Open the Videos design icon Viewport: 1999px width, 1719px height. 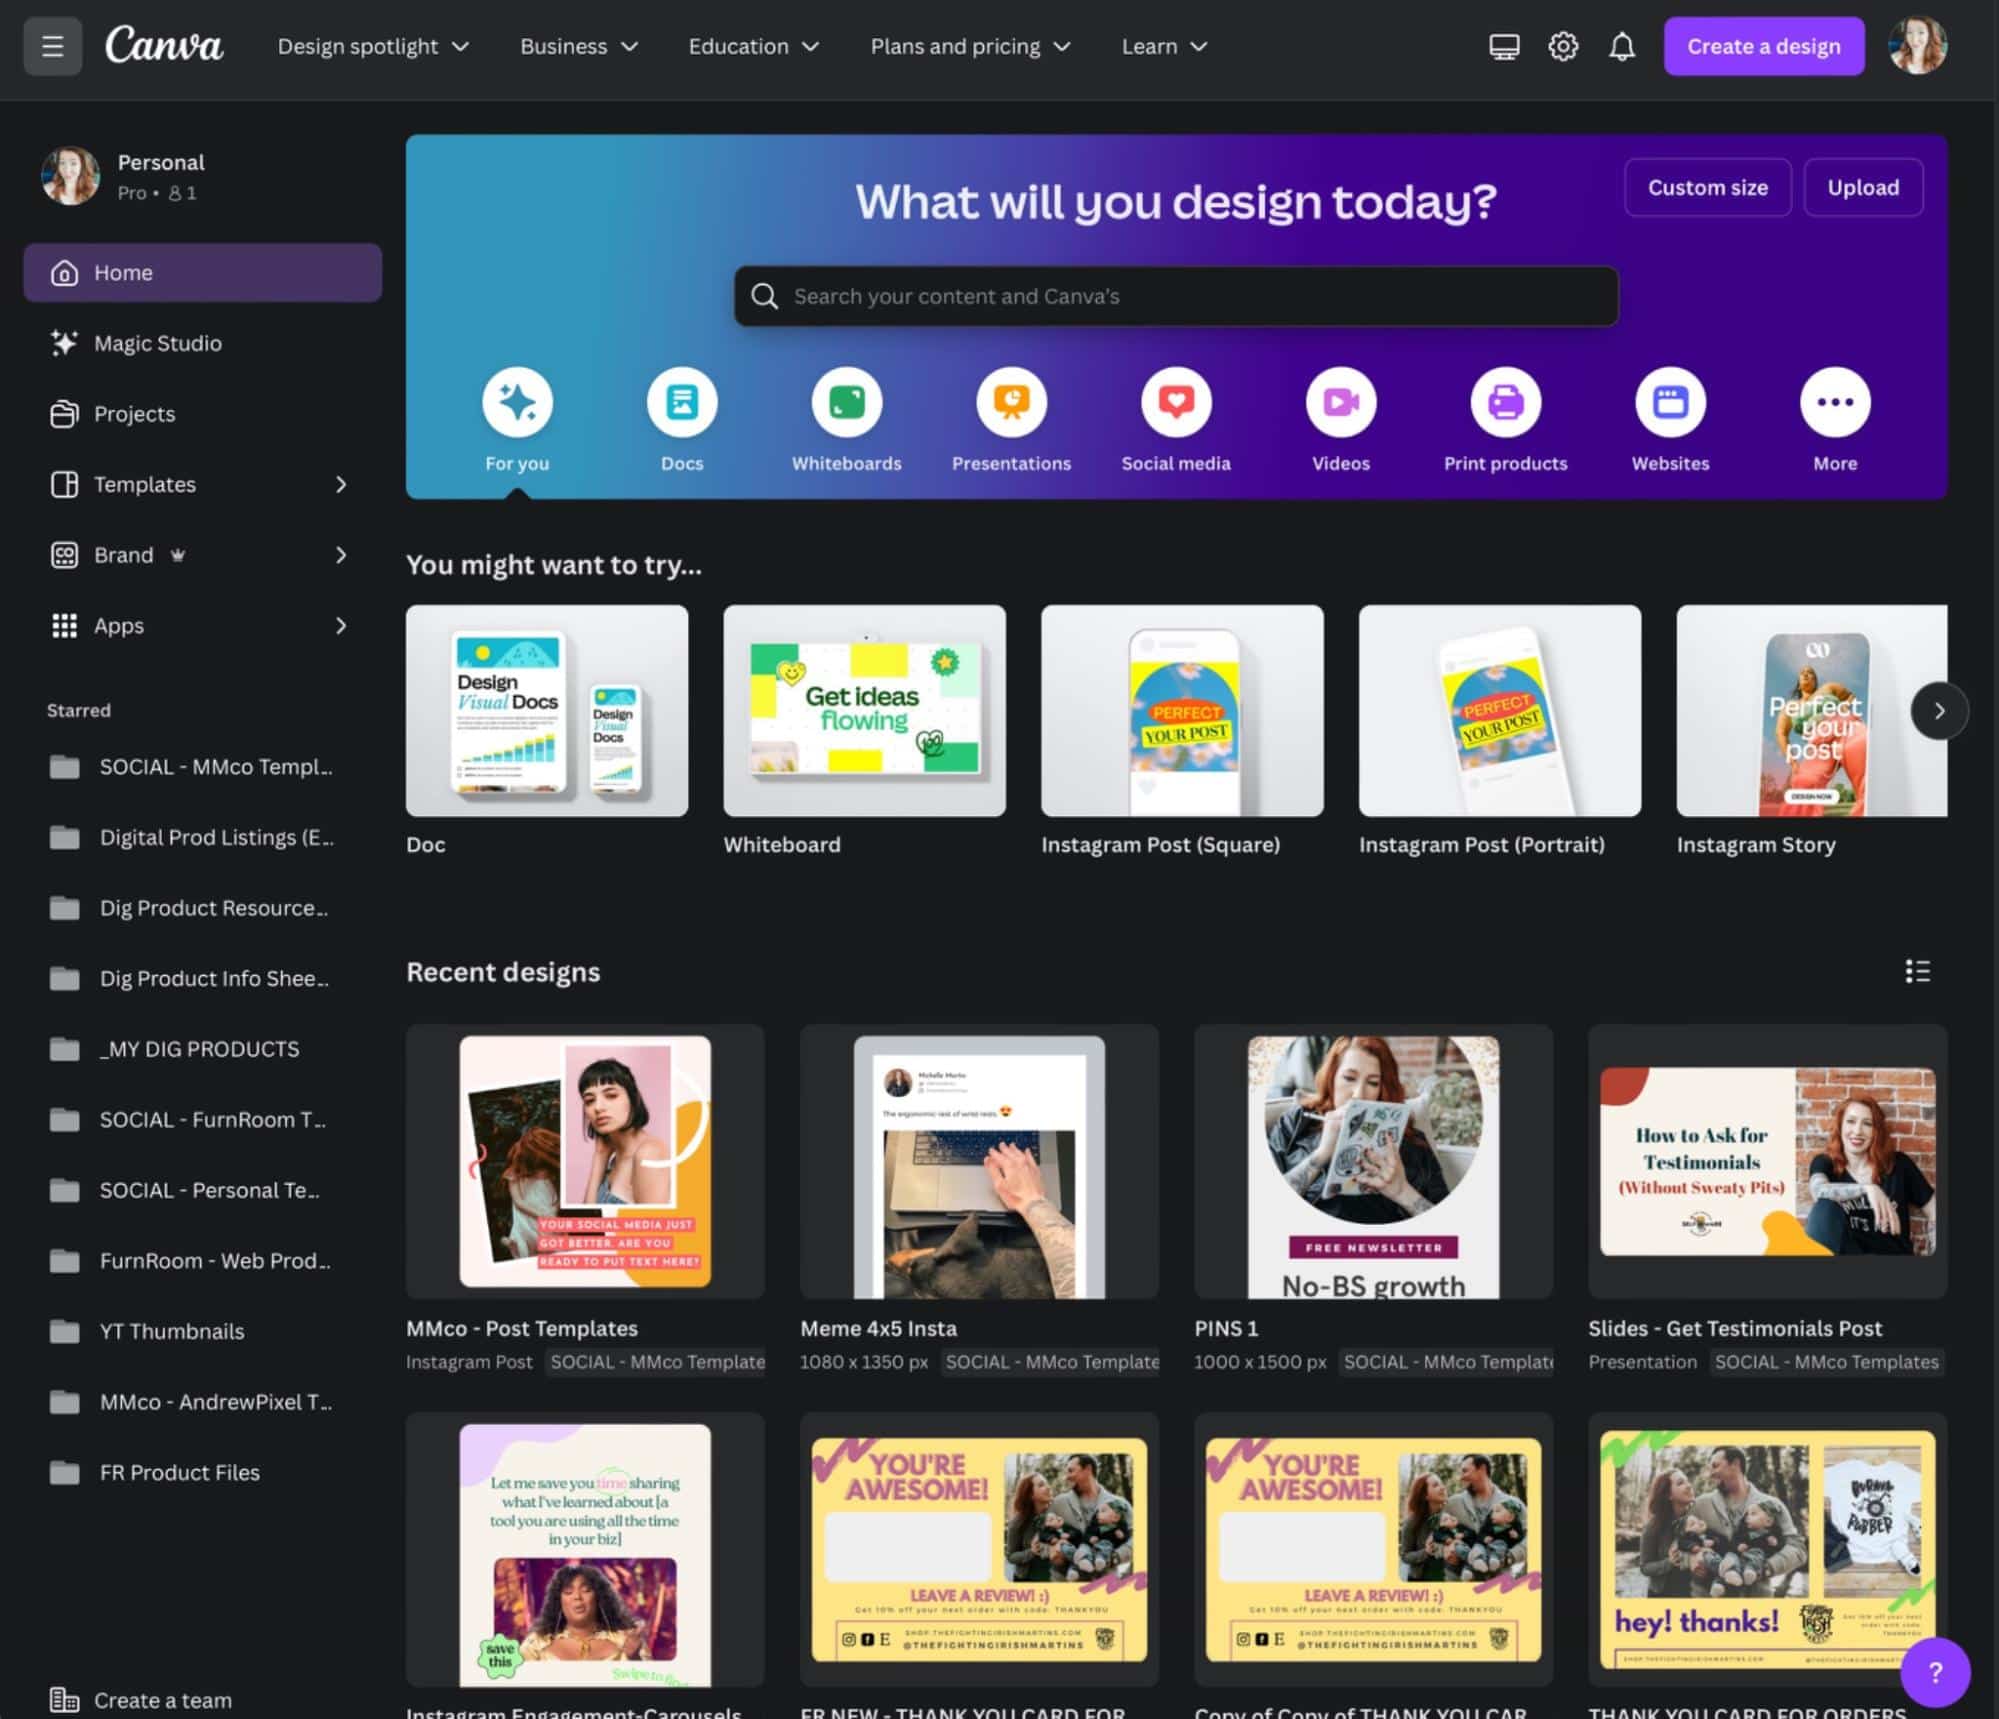tap(1340, 402)
